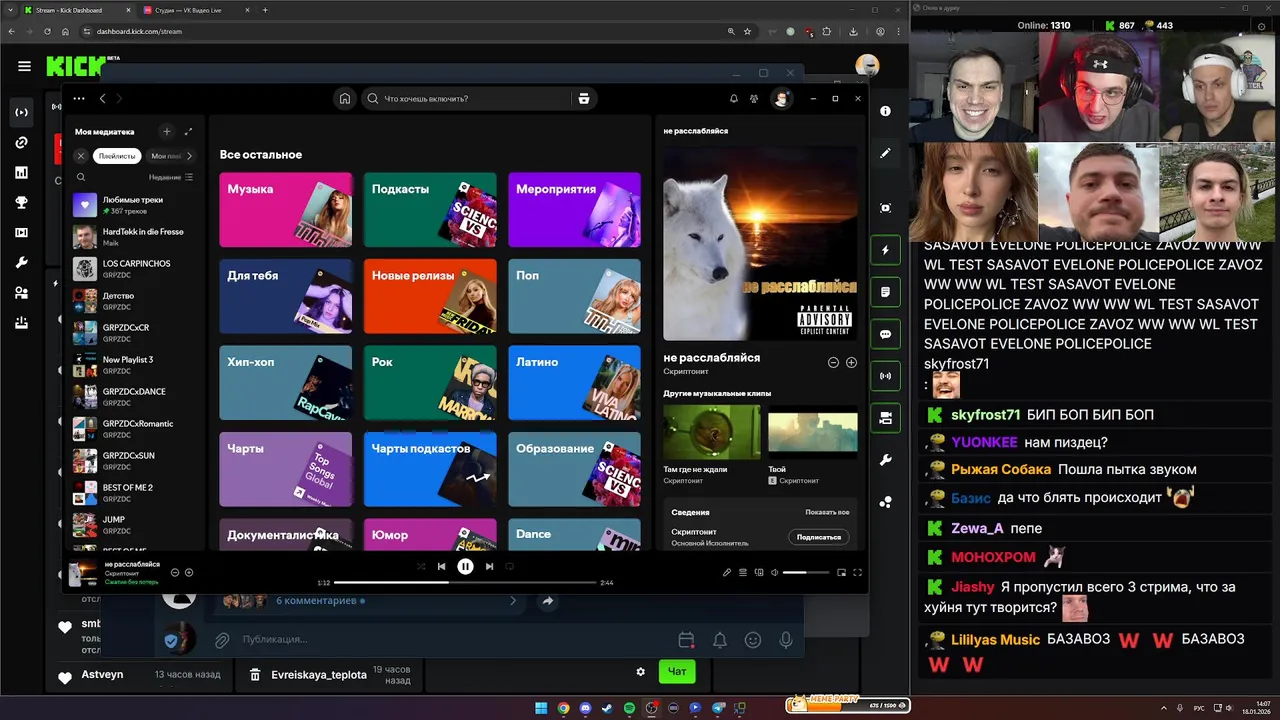Viewport: 1280px width, 720px height.
Task: Open the Kick dashboard hamburger menu
Action: (x=24, y=66)
